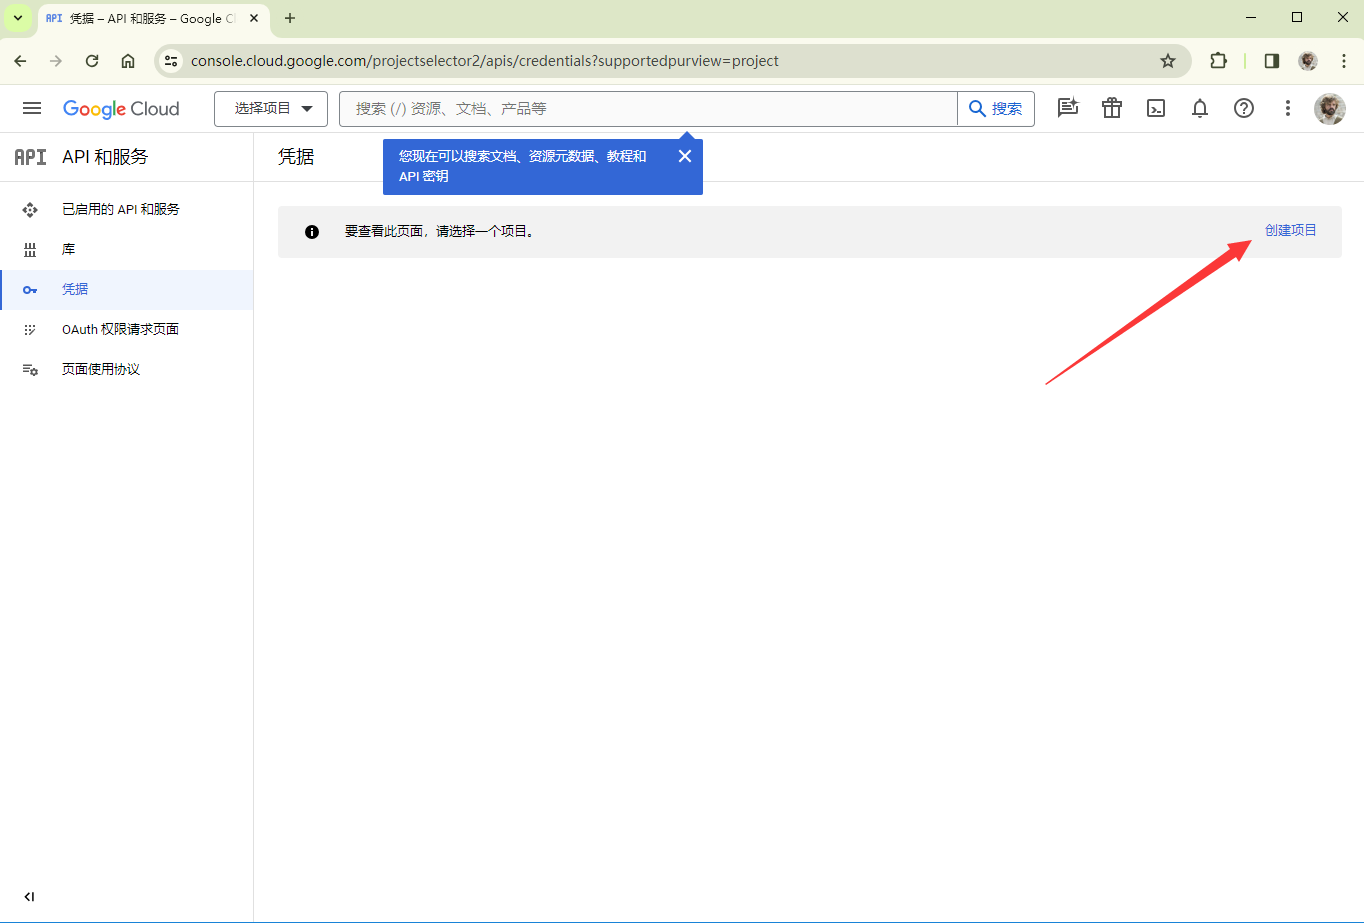Dismiss the blue search tip popup
The image size is (1364, 923).
coord(685,156)
